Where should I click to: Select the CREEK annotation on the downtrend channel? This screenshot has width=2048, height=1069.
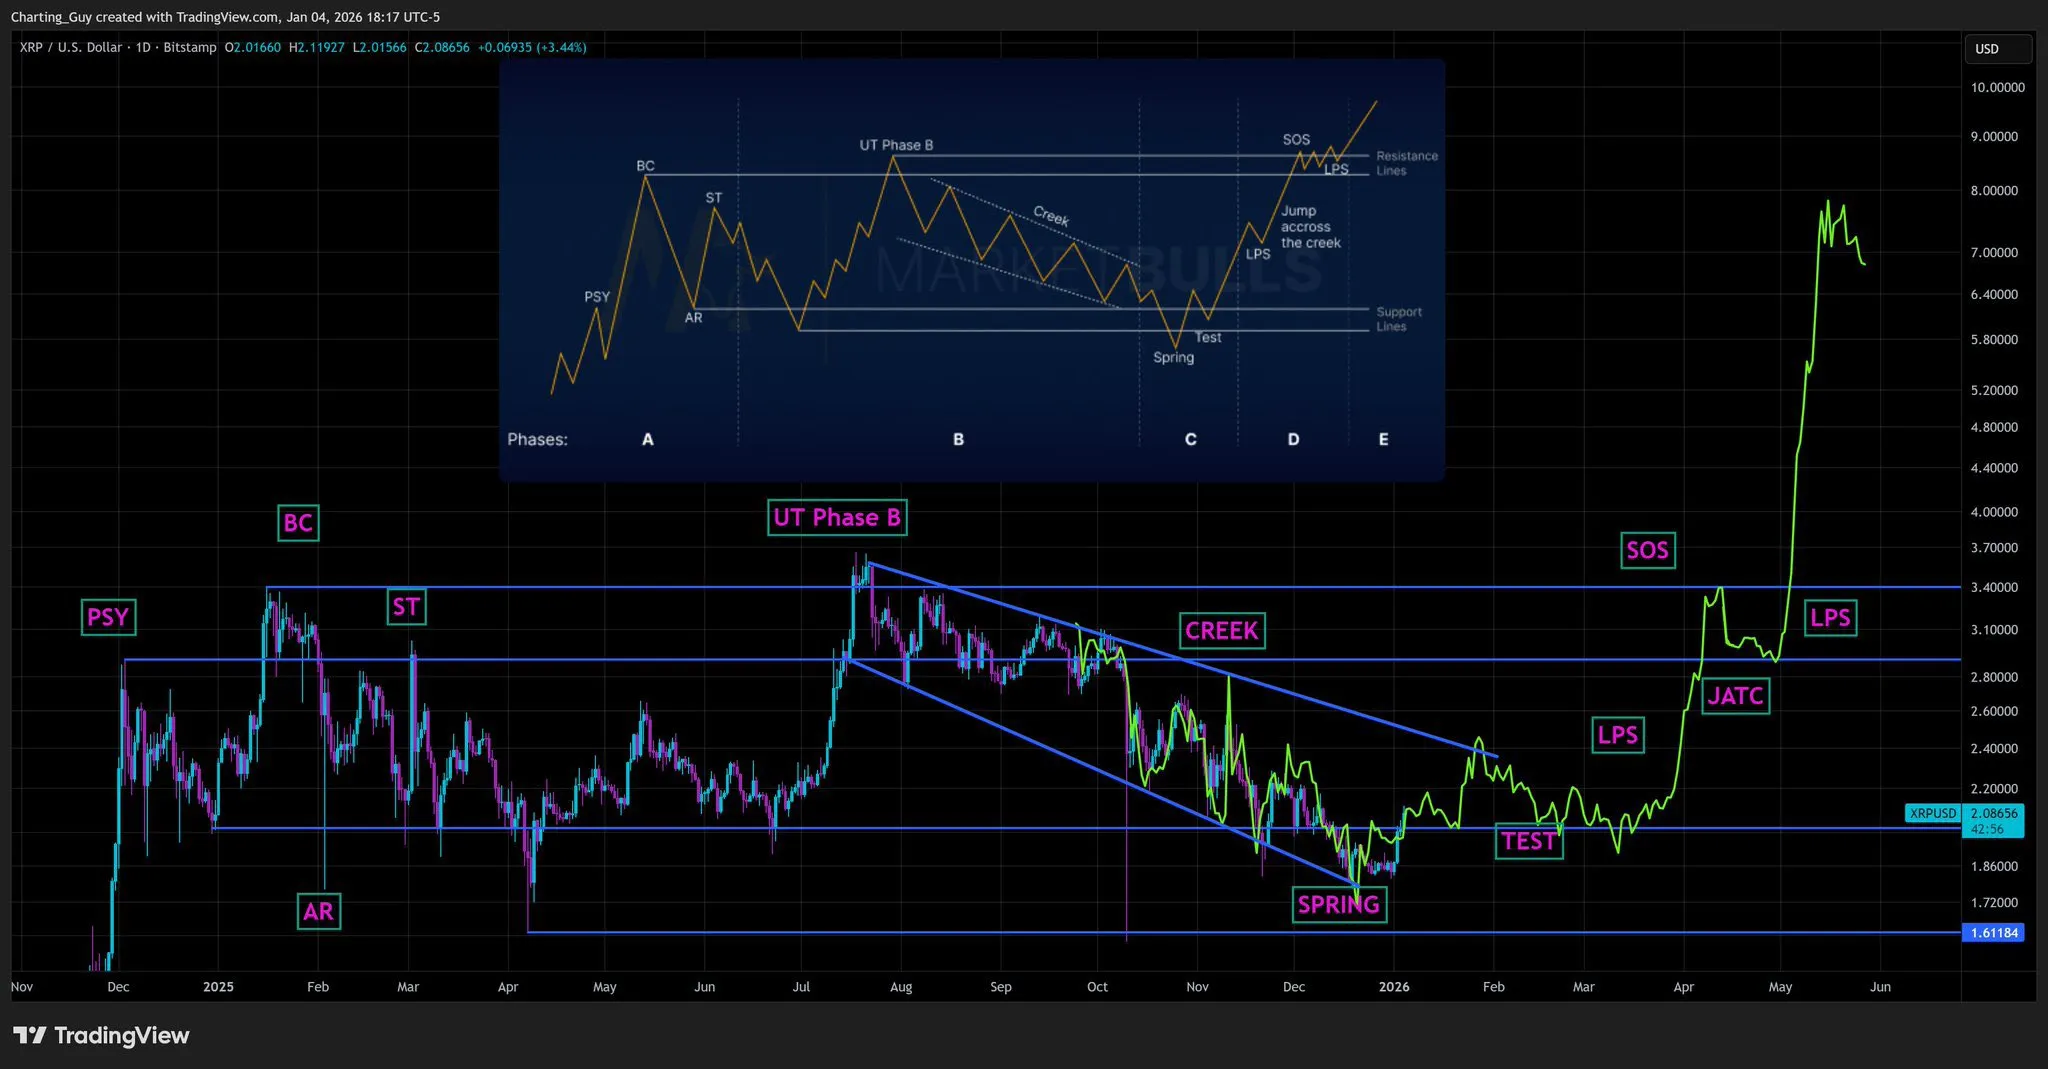tap(1221, 631)
